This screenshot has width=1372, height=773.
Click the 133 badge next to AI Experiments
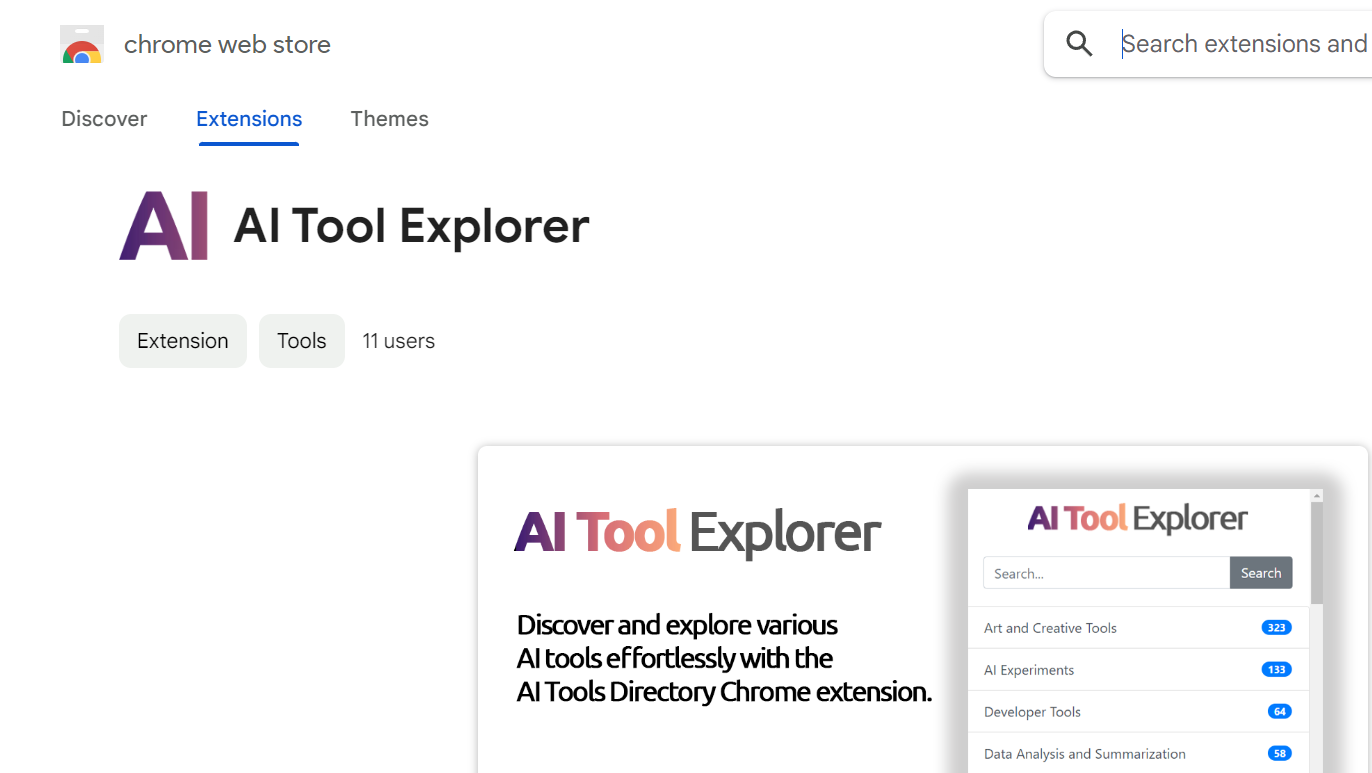click(x=1276, y=669)
